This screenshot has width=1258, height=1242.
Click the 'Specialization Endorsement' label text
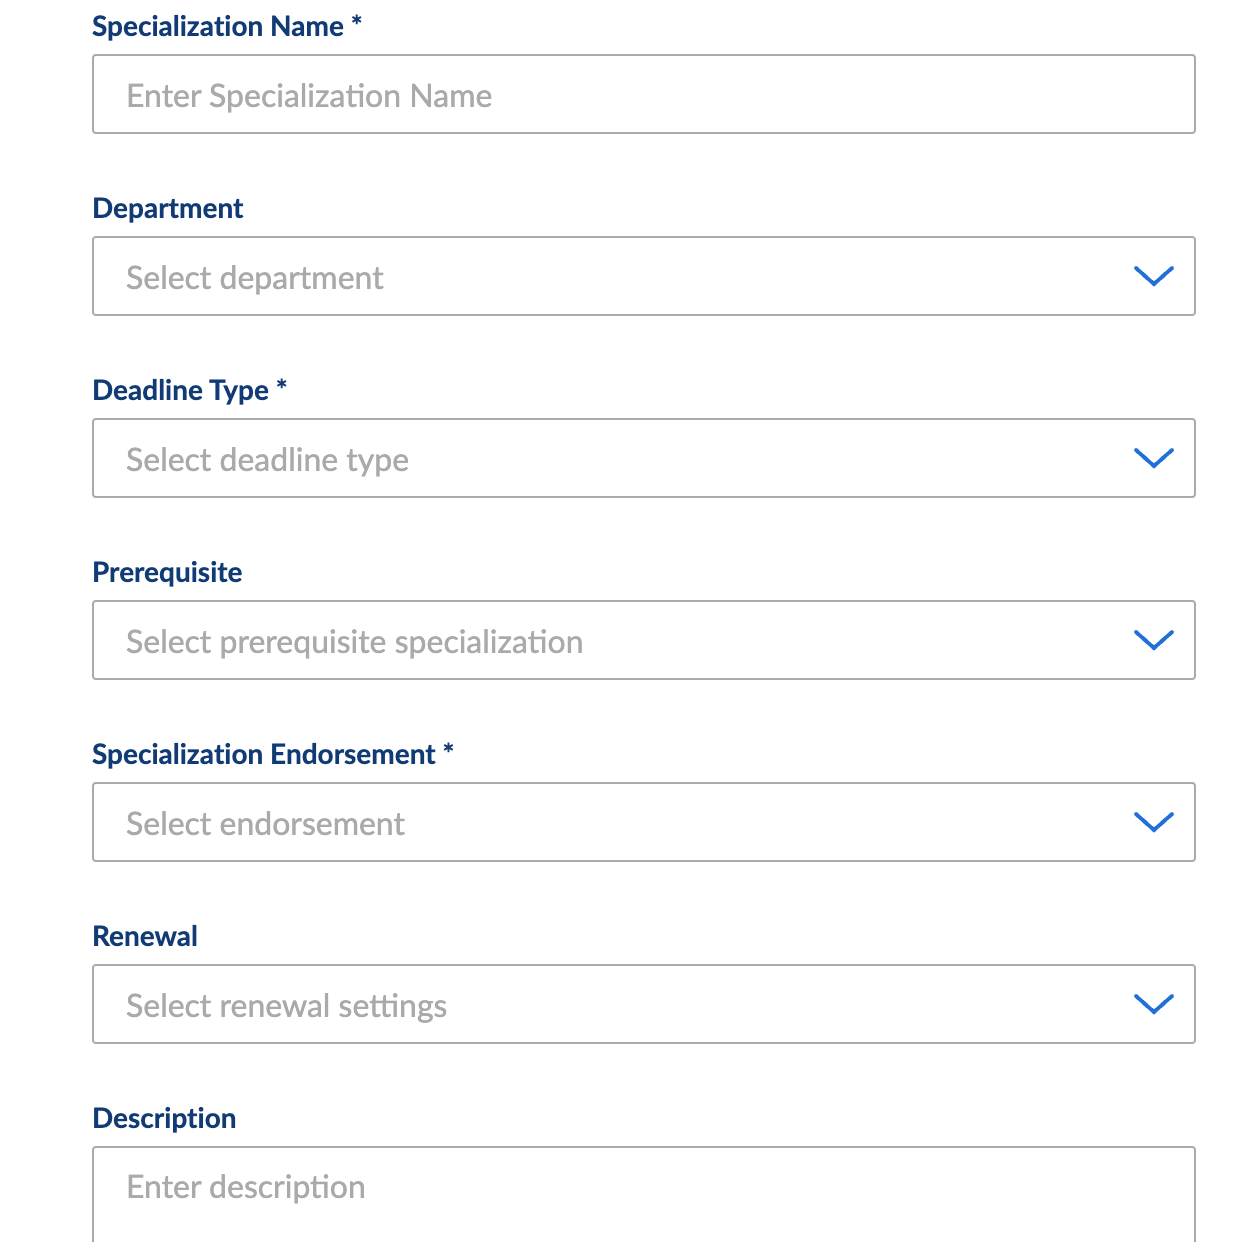click(264, 754)
